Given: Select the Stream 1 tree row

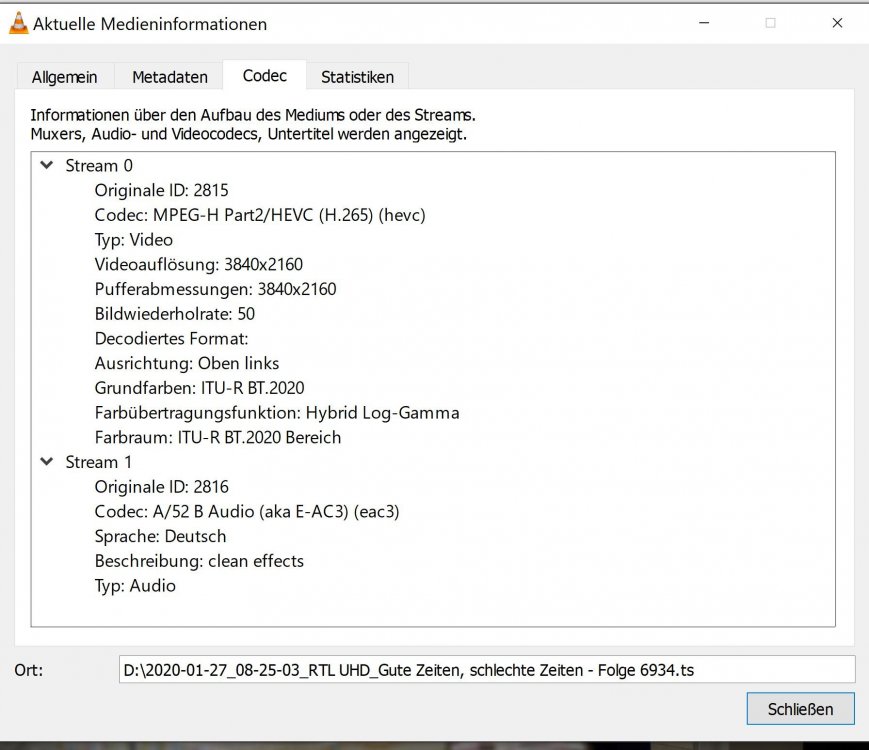Looking at the screenshot, I should click(x=99, y=462).
